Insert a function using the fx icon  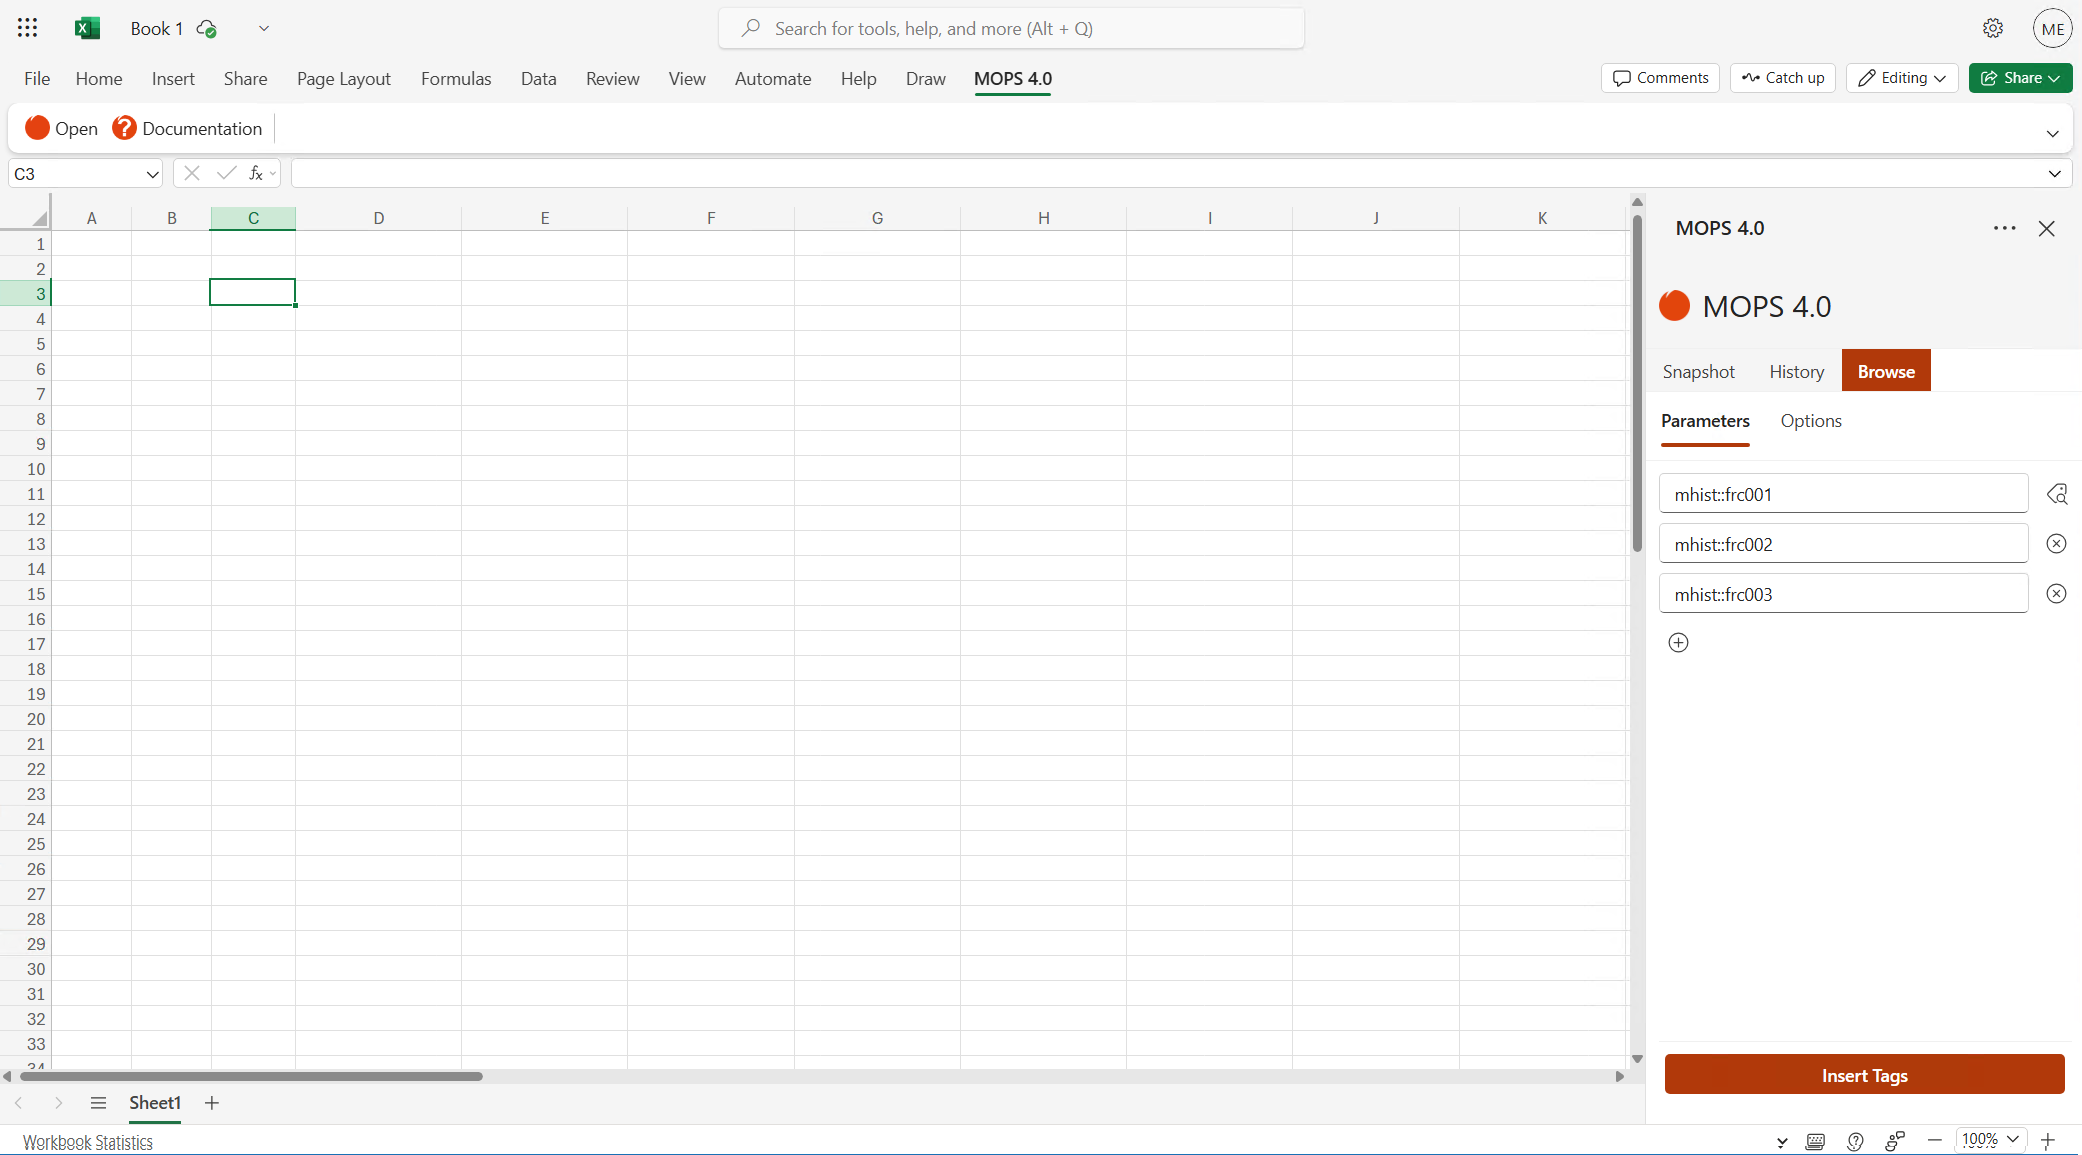coord(256,172)
